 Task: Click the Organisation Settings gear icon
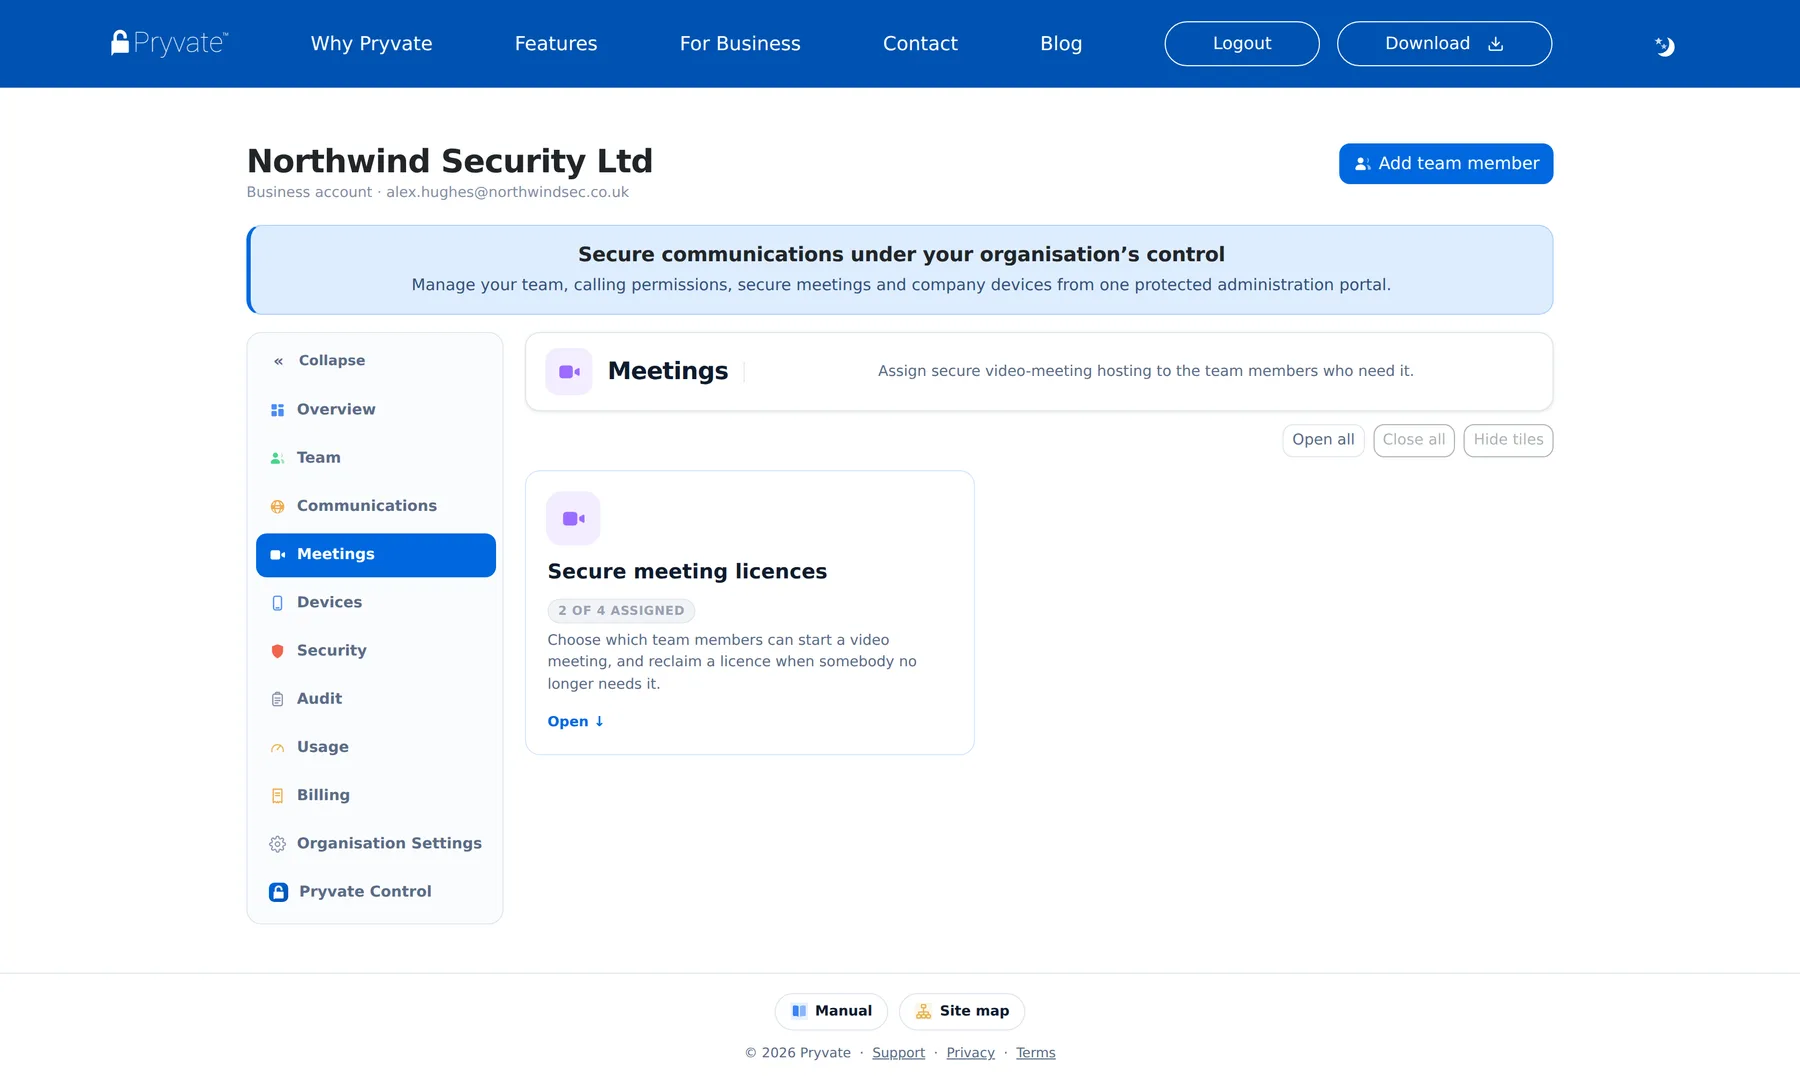tap(278, 844)
